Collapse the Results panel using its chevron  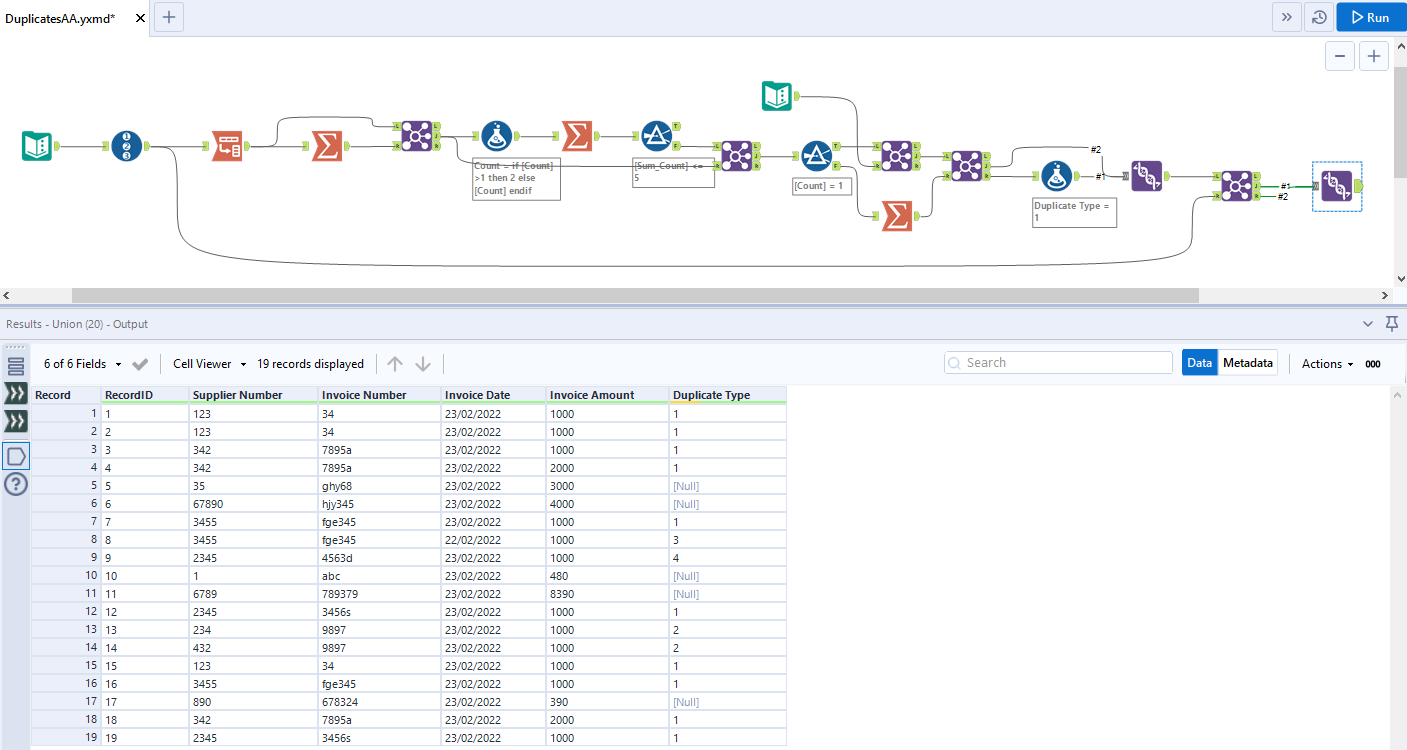pos(1368,324)
